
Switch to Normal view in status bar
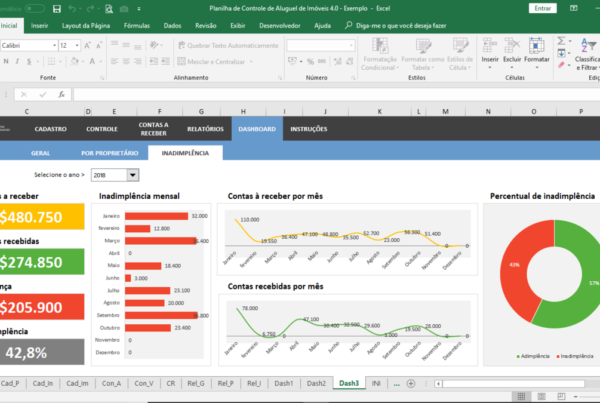click(x=521, y=396)
